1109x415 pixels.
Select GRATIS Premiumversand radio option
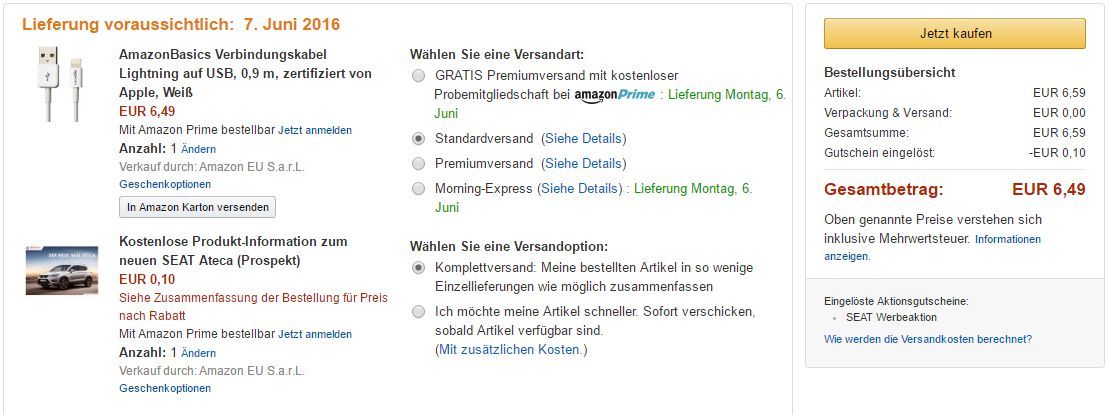(418, 75)
